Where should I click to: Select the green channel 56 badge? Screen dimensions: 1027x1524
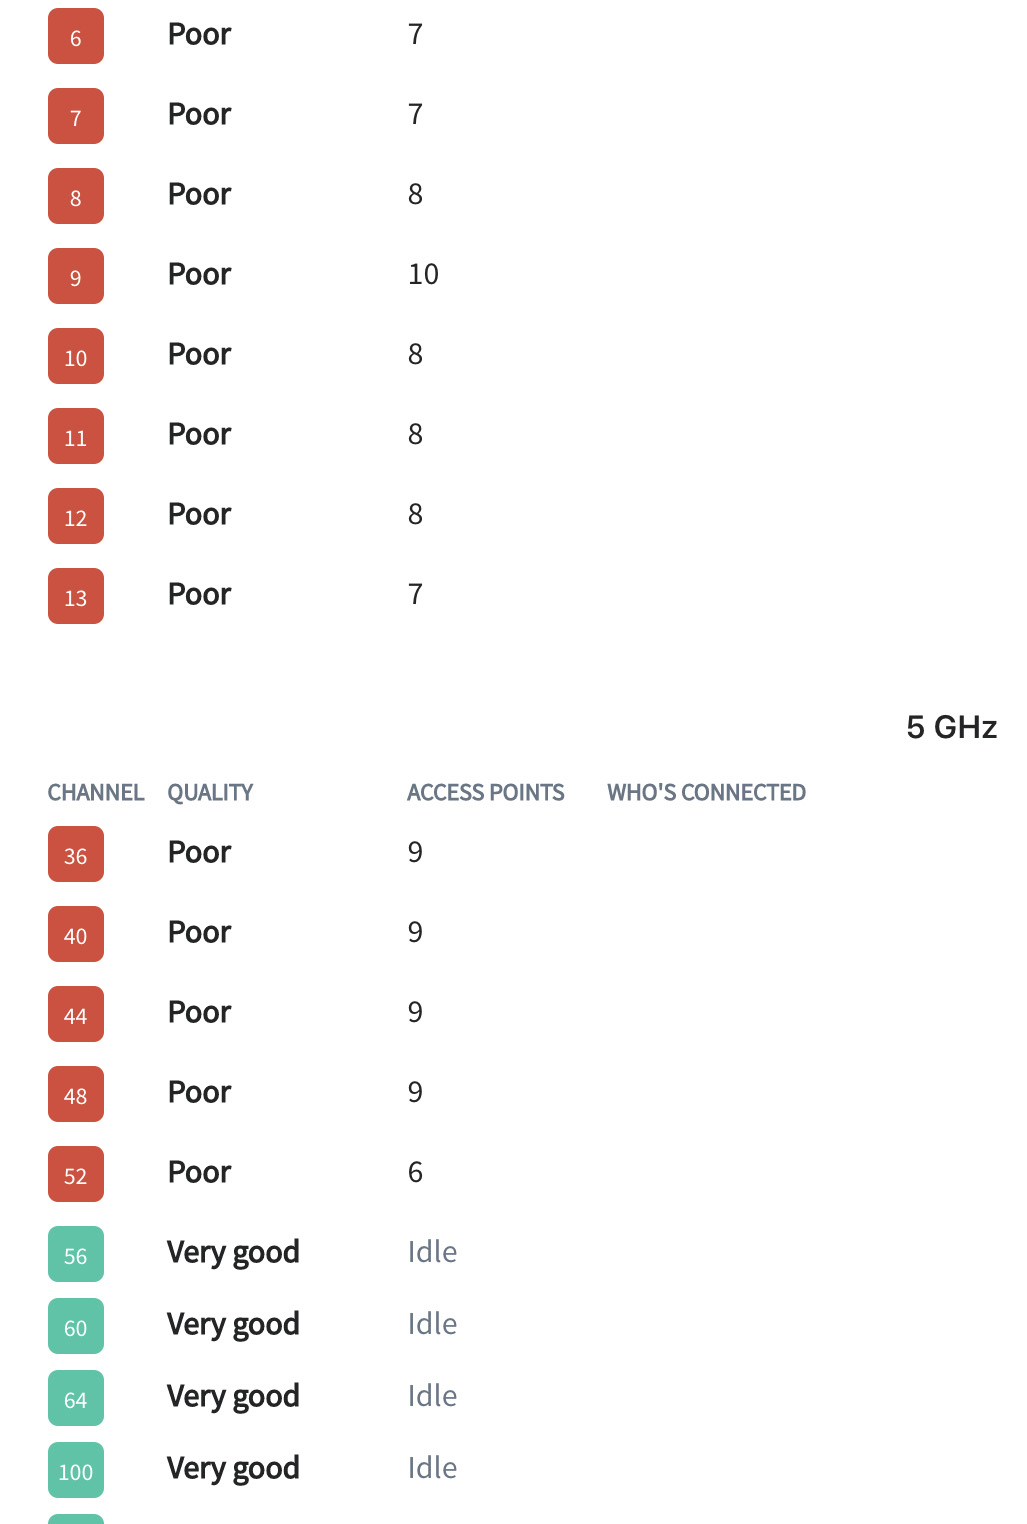click(76, 1254)
